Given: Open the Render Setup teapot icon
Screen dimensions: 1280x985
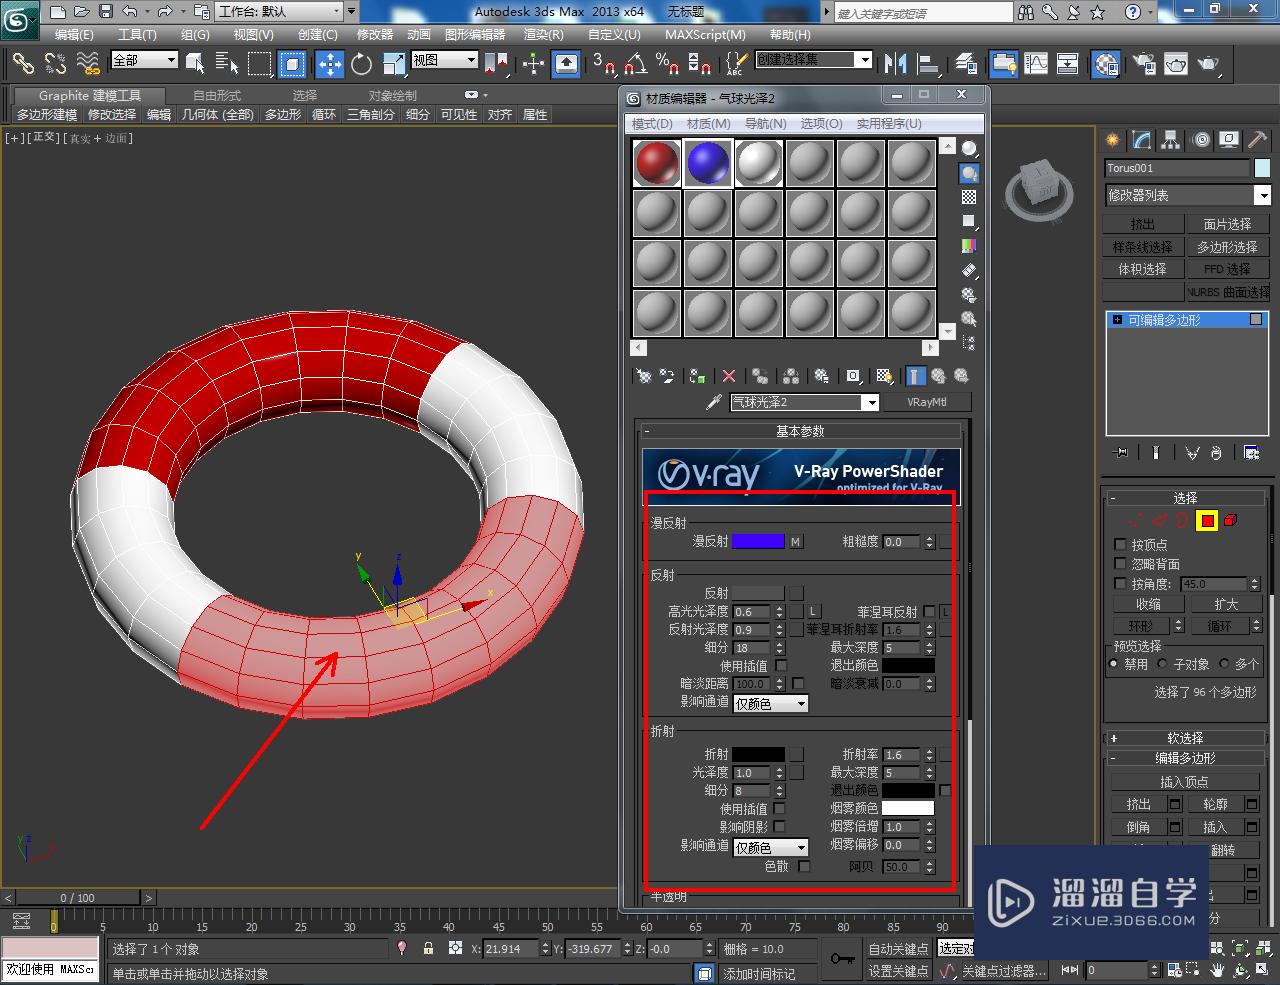Looking at the screenshot, I should 1143,64.
